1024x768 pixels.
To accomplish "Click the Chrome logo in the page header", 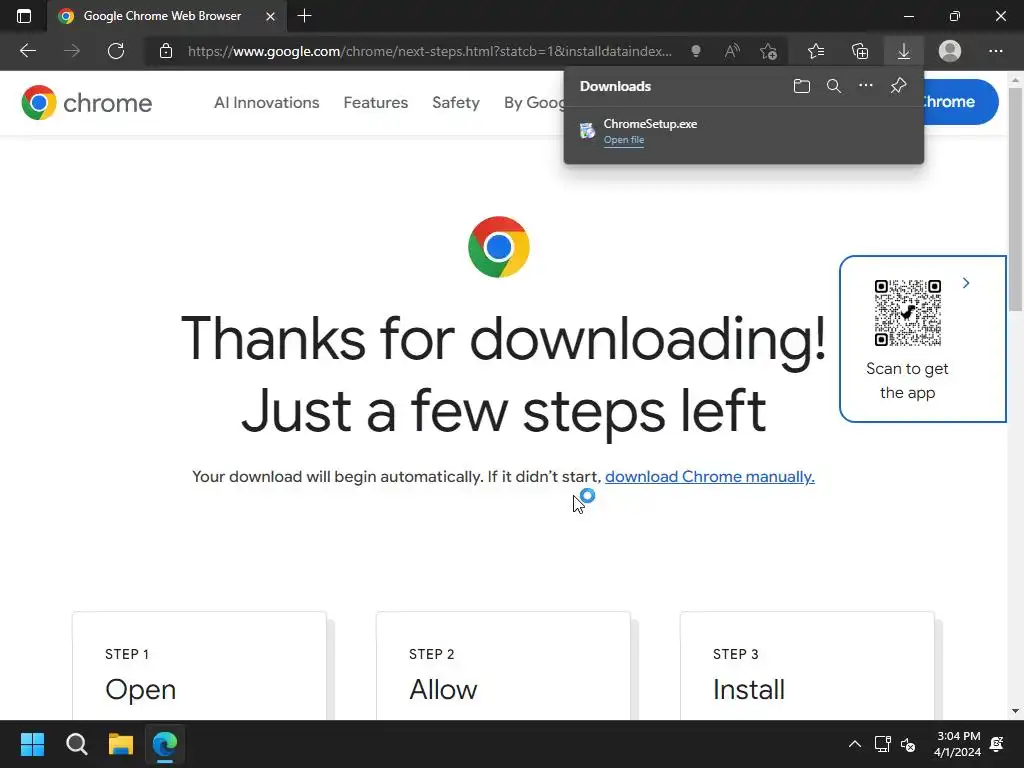I will tap(86, 103).
